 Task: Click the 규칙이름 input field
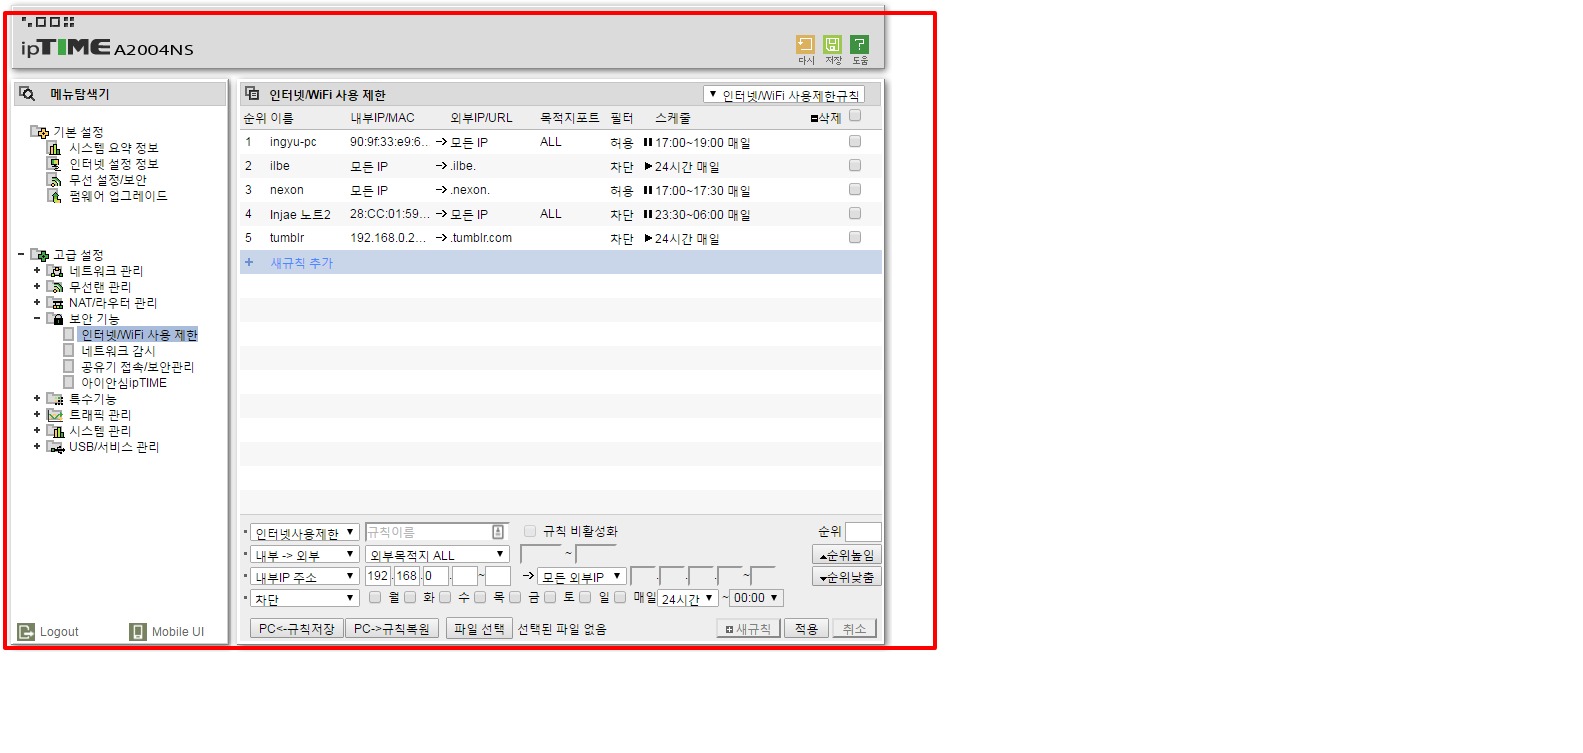click(x=436, y=532)
